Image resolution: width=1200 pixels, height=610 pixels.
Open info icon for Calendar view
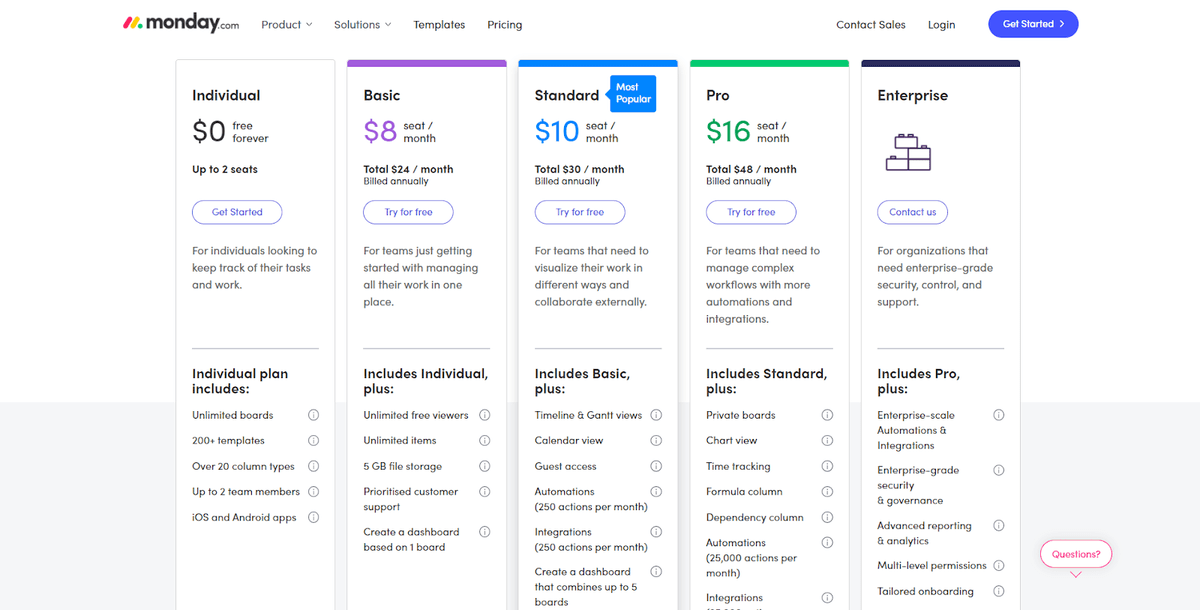656,441
